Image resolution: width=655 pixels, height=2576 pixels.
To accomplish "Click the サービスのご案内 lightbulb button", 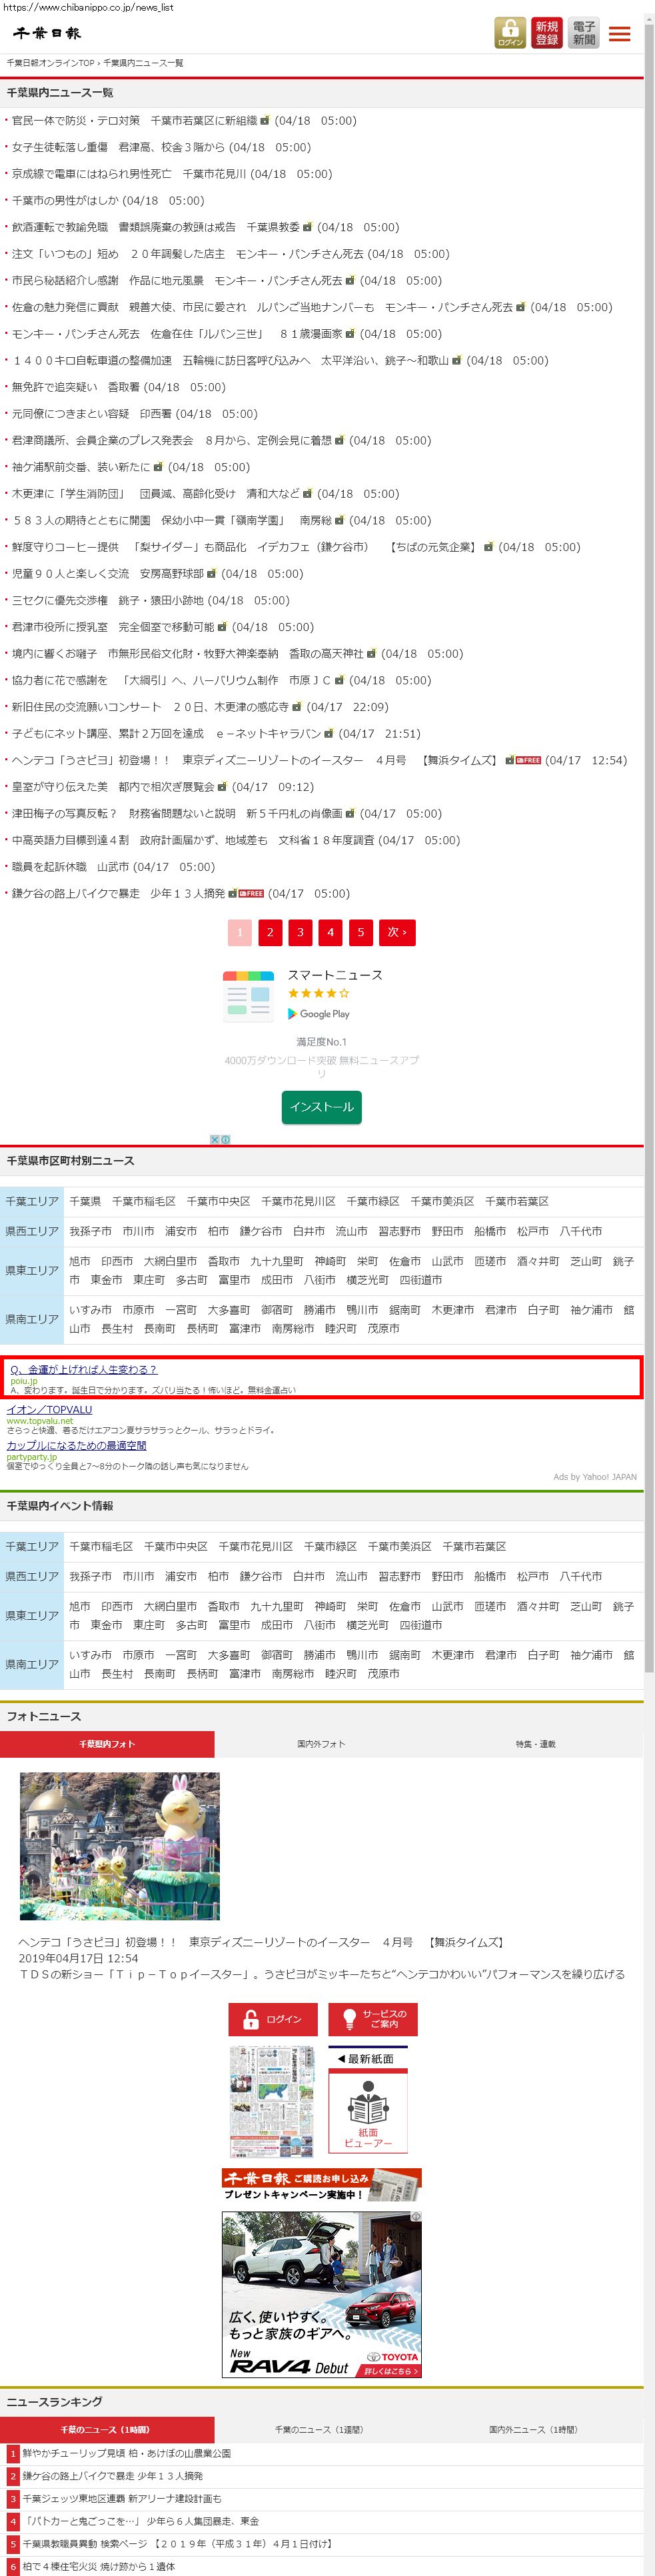I will pyautogui.click(x=373, y=2019).
